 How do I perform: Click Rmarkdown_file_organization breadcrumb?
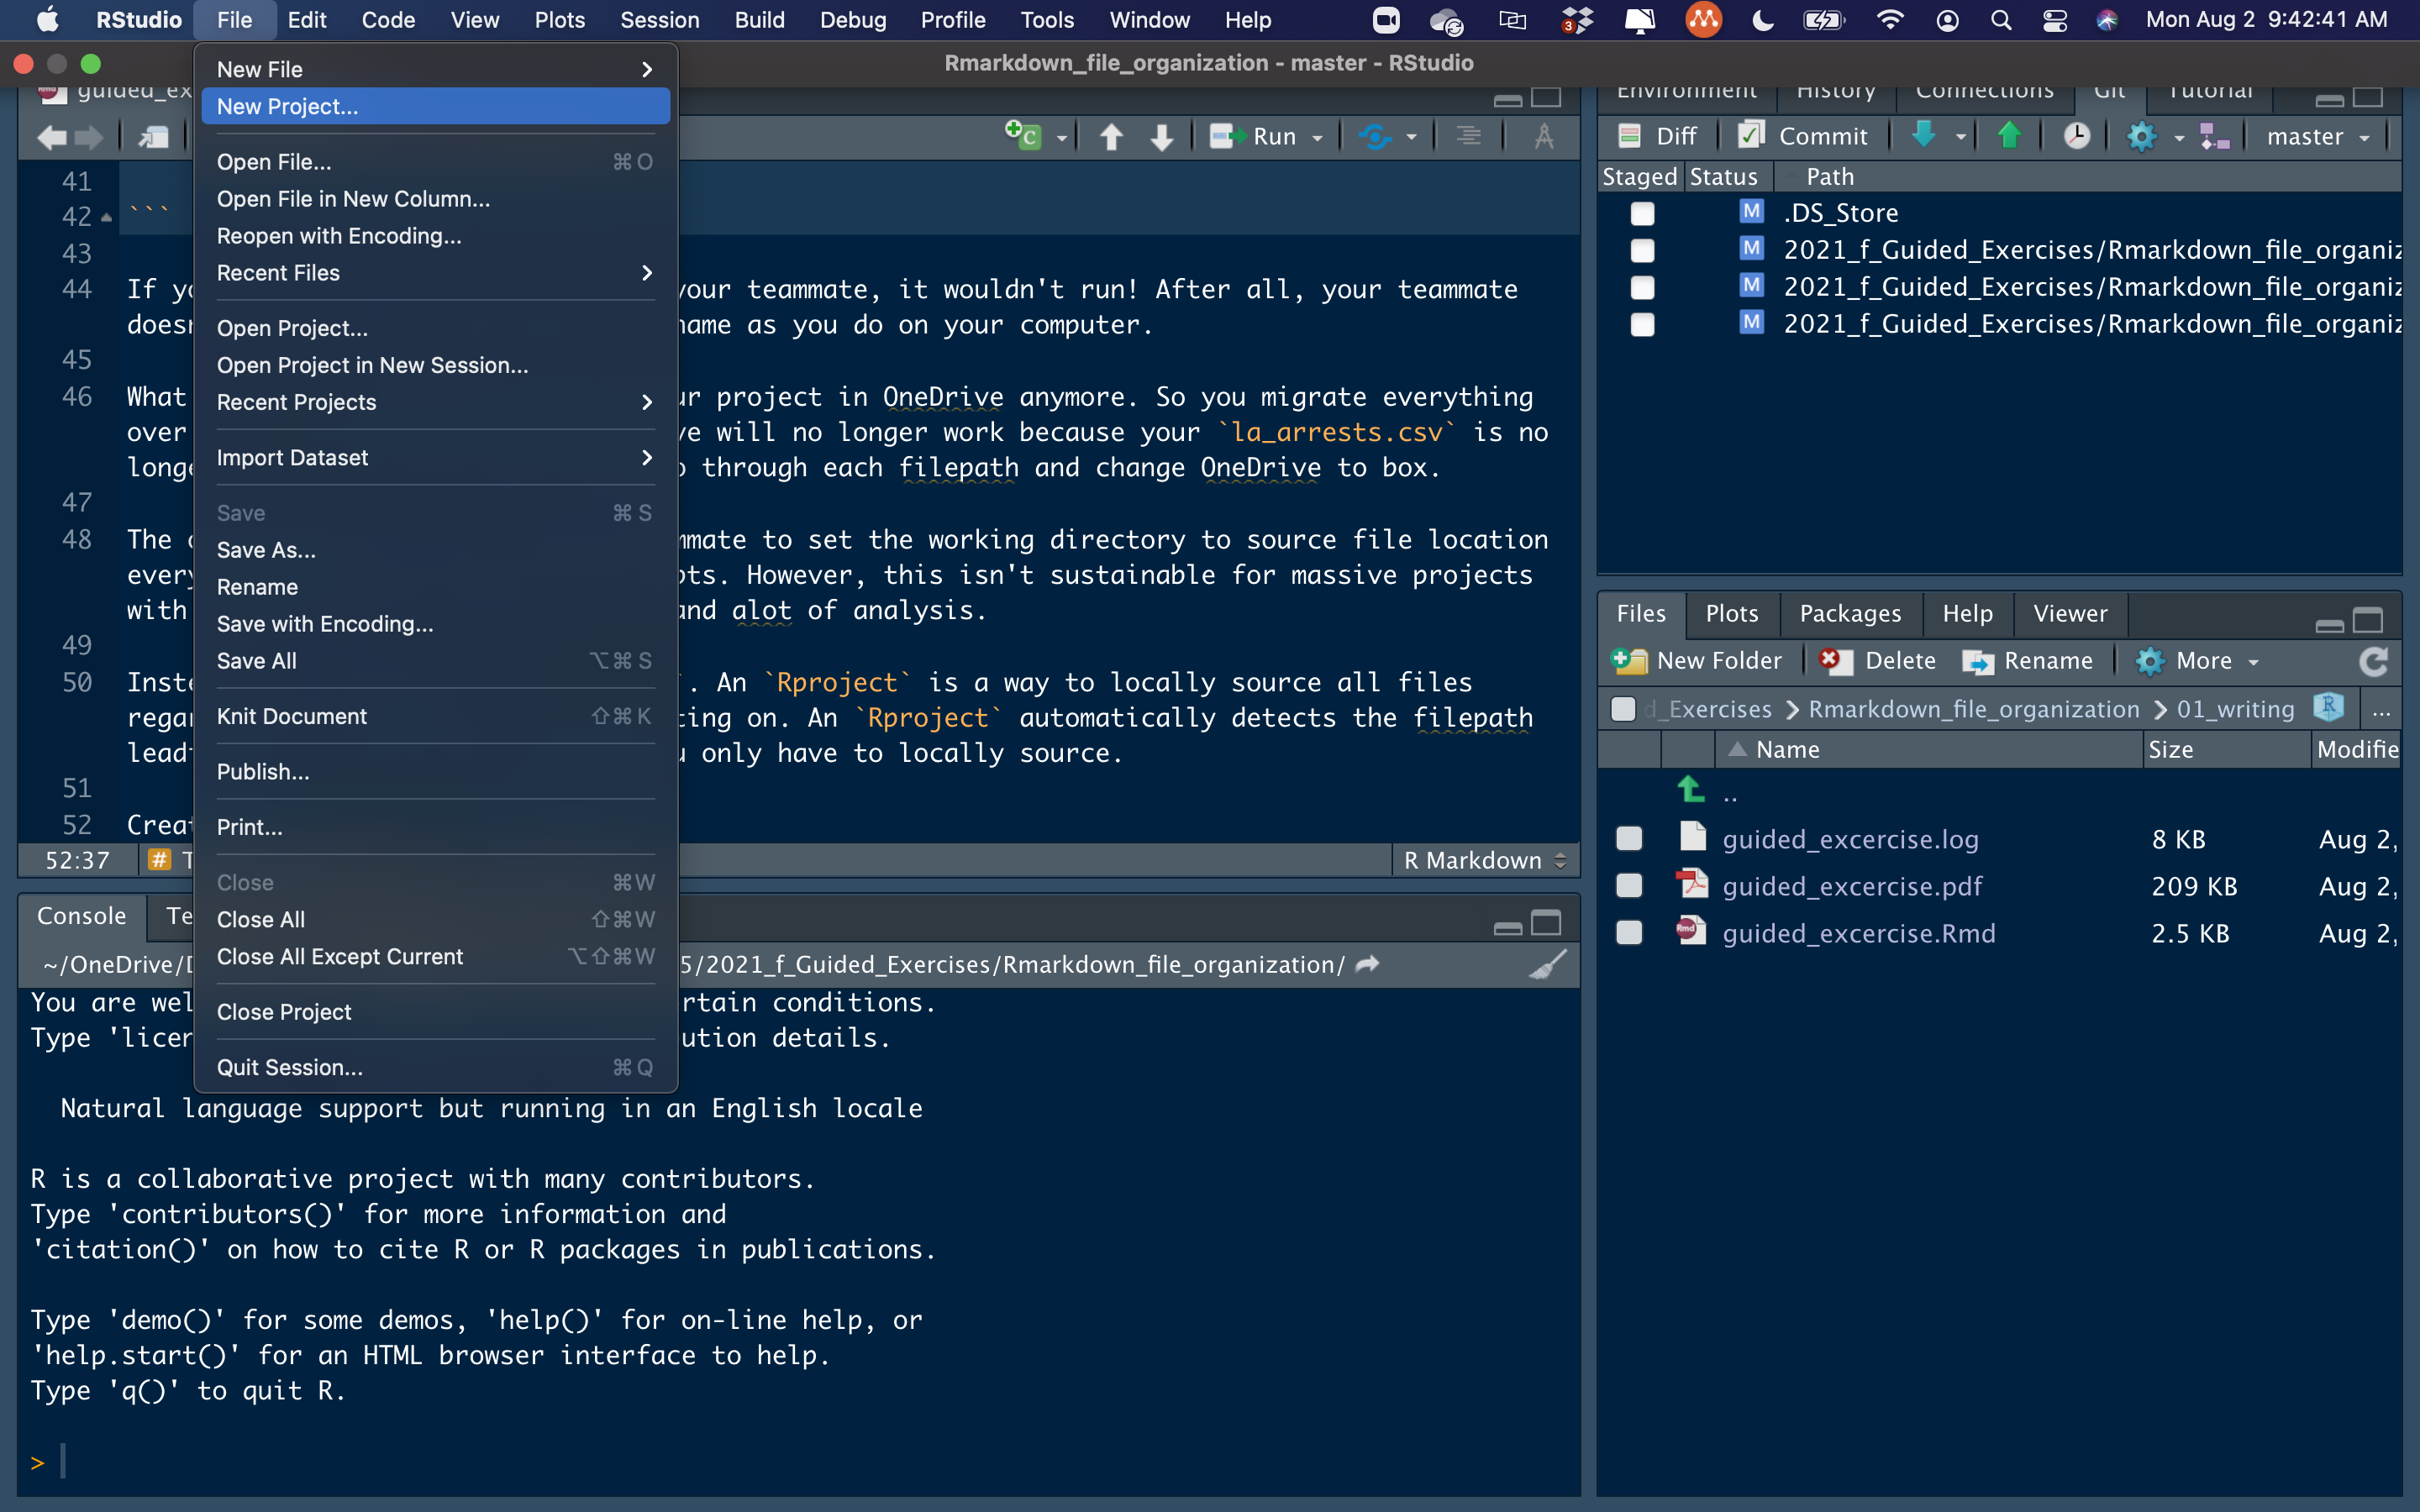(1973, 709)
